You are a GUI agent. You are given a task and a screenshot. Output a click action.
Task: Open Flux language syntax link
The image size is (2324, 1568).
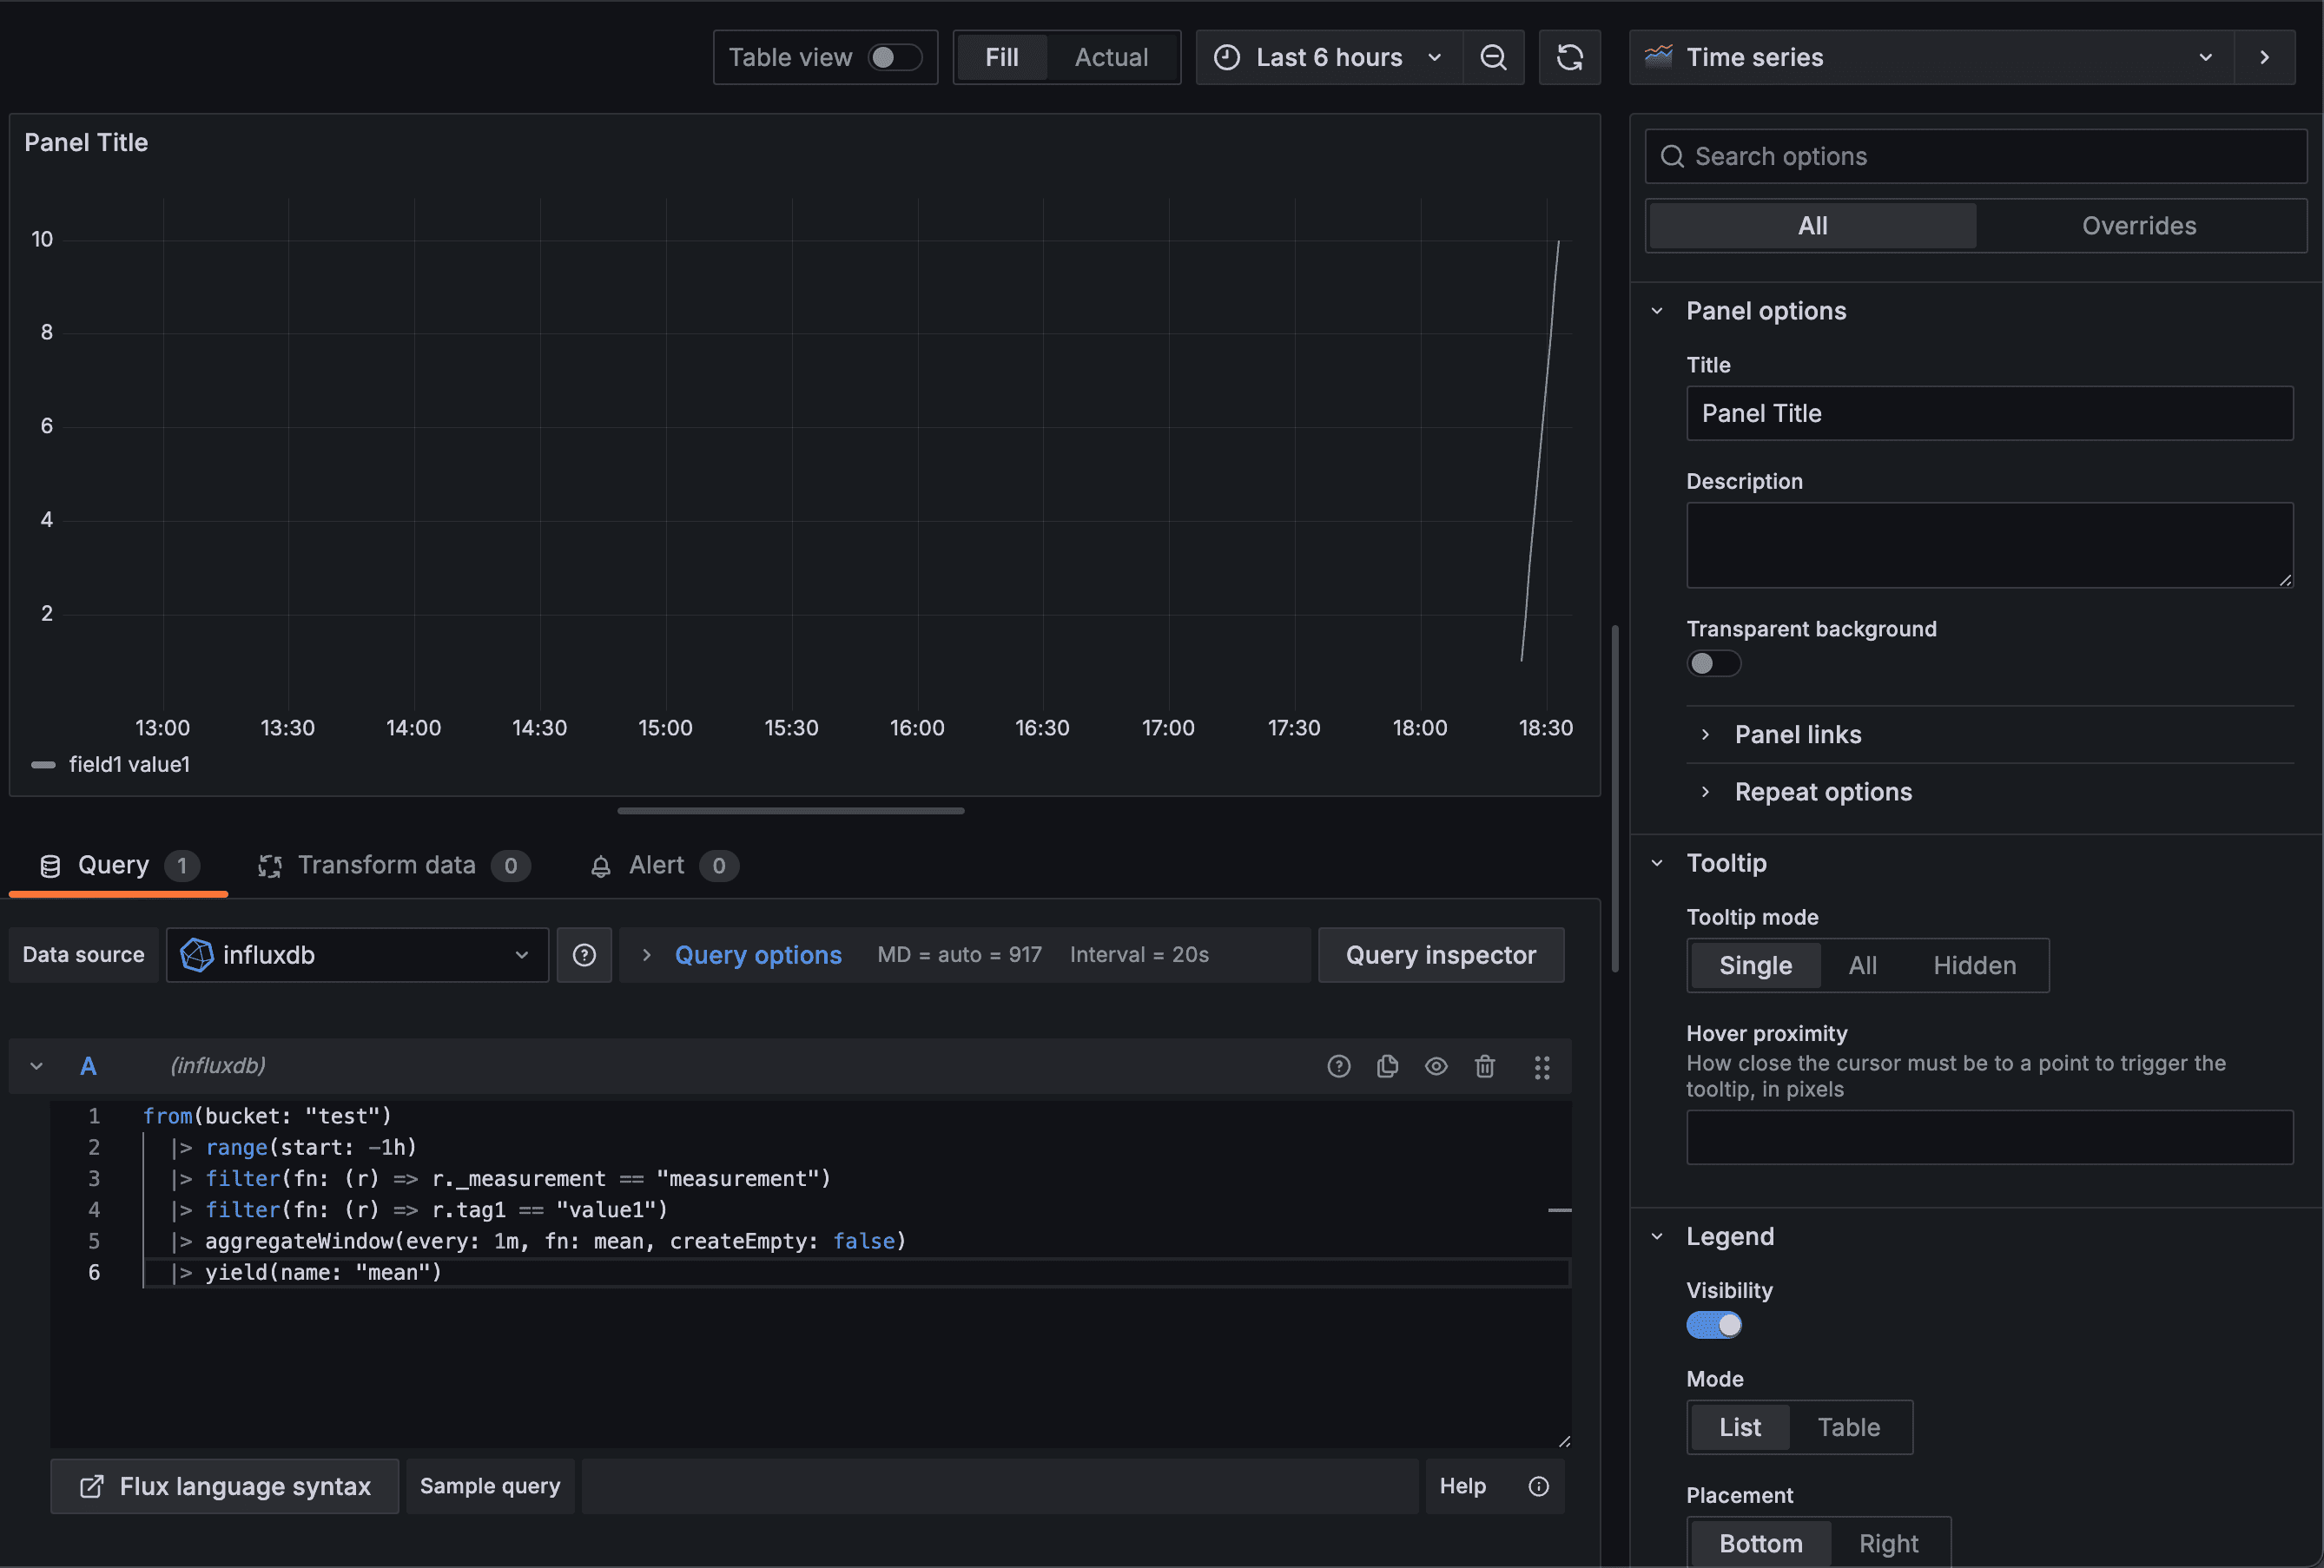click(x=225, y=1486)
